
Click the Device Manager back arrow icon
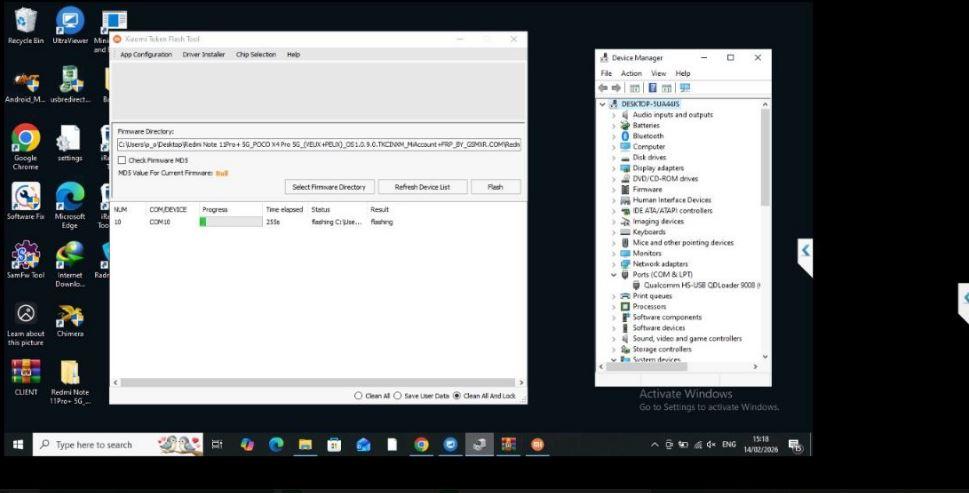pos(604,88)
